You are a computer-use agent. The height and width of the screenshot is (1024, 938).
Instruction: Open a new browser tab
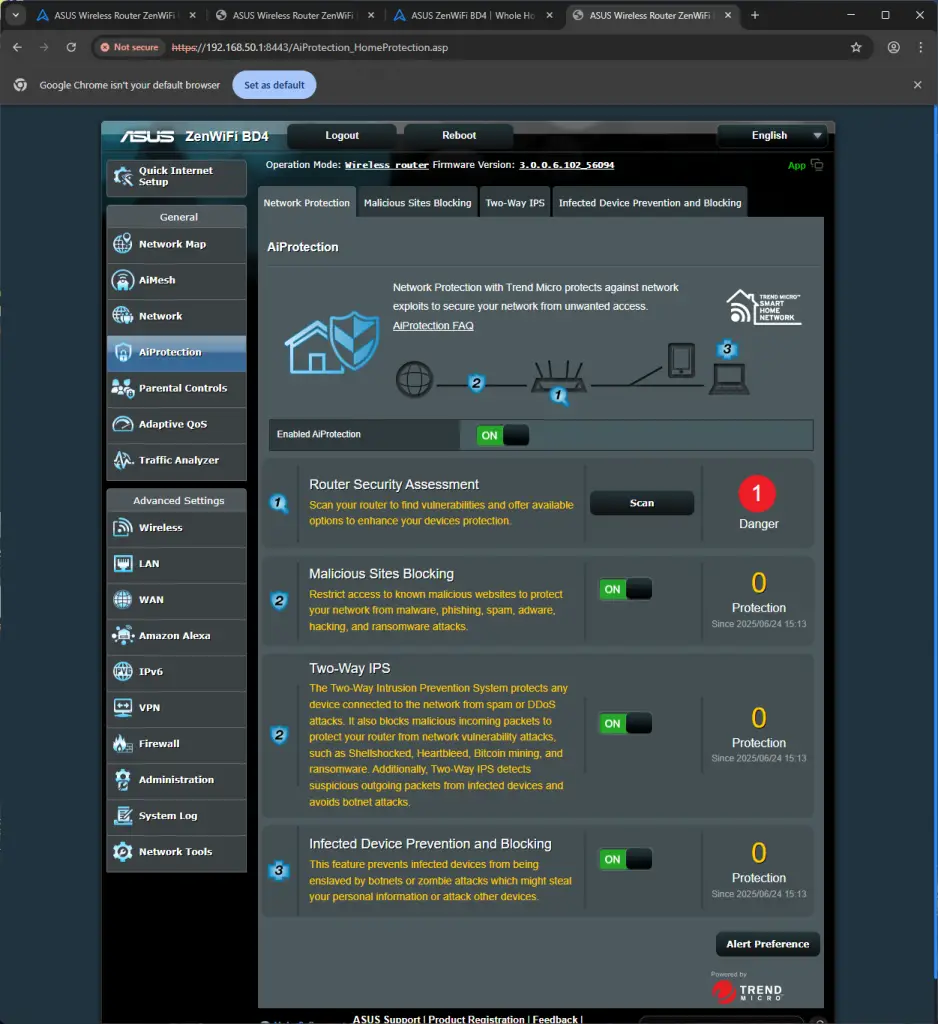[x=754, y=15]
